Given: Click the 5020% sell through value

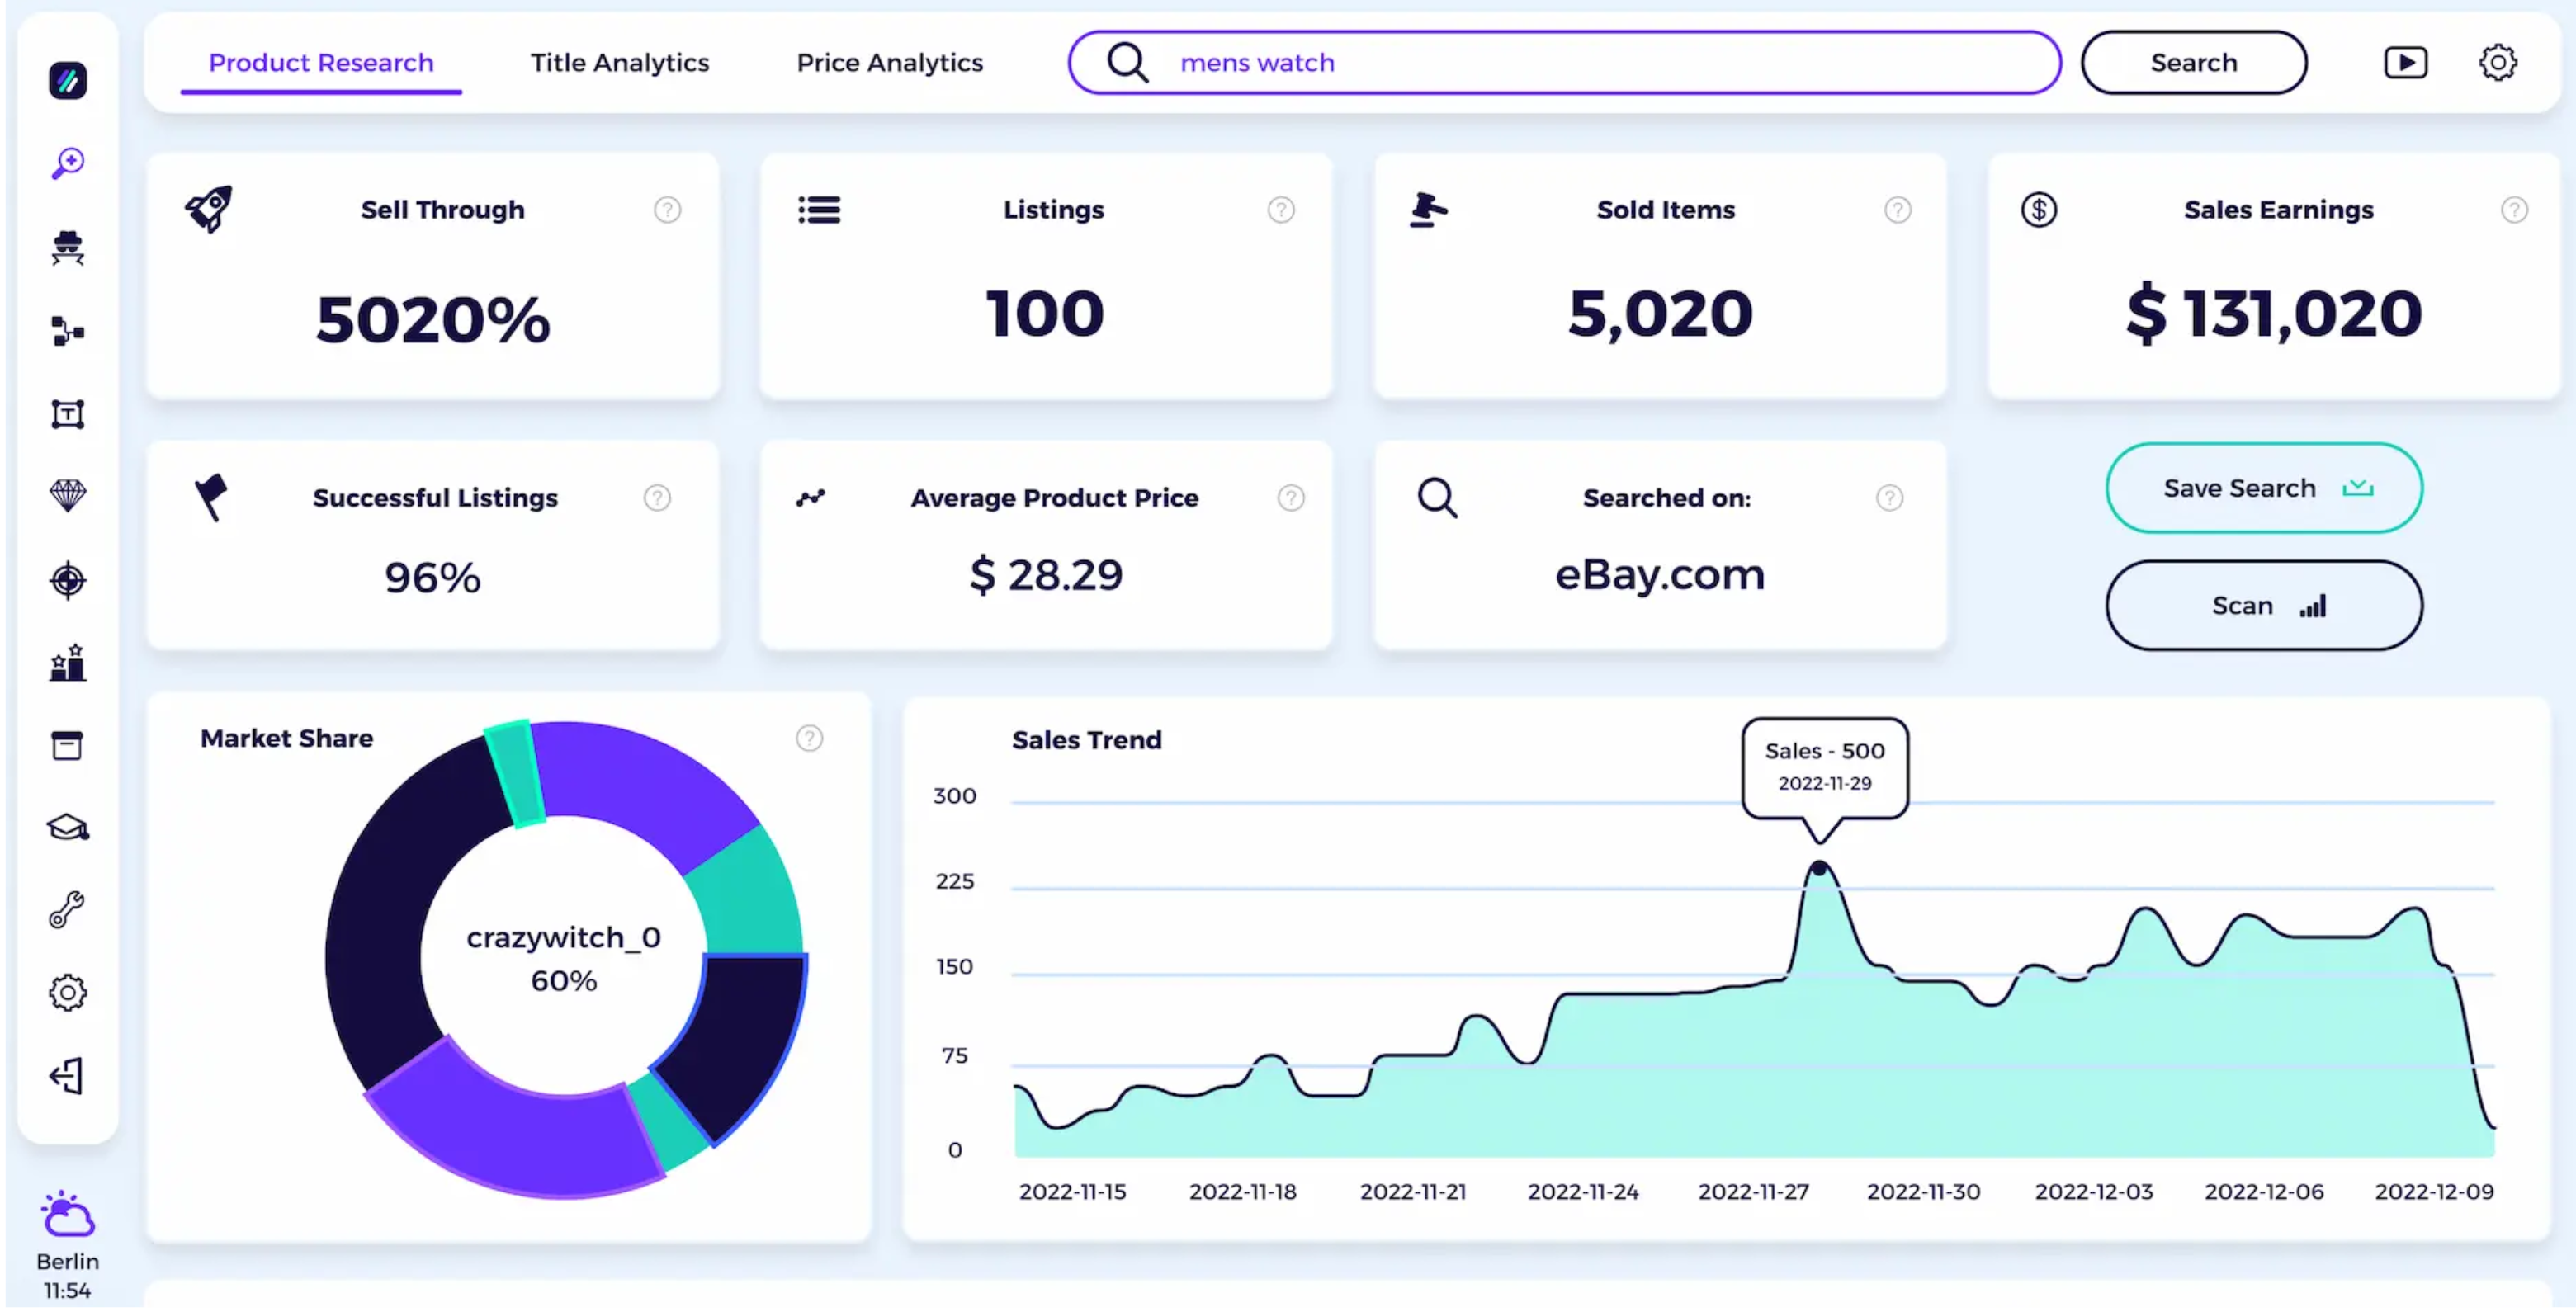Looking at the screenshot, I should [x=433, y=320].
